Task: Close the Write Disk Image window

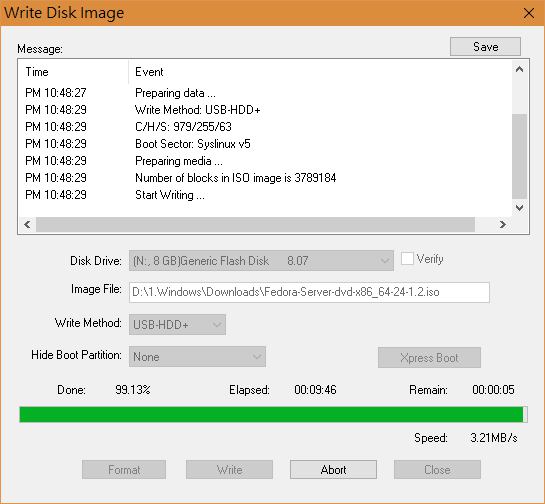Action: tap(529, 13)
